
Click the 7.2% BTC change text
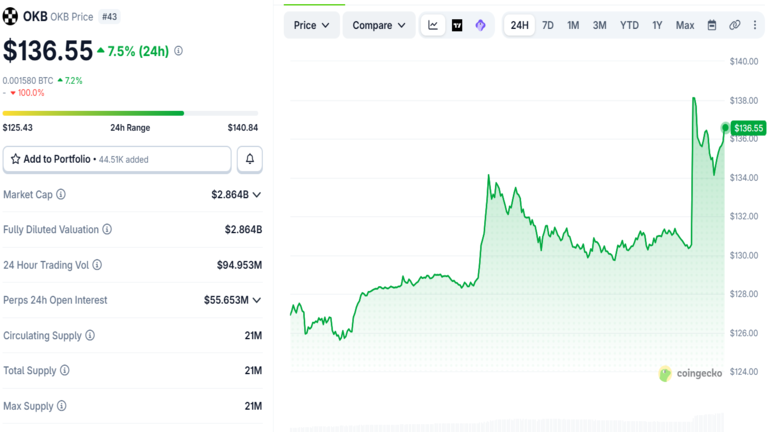73,81
